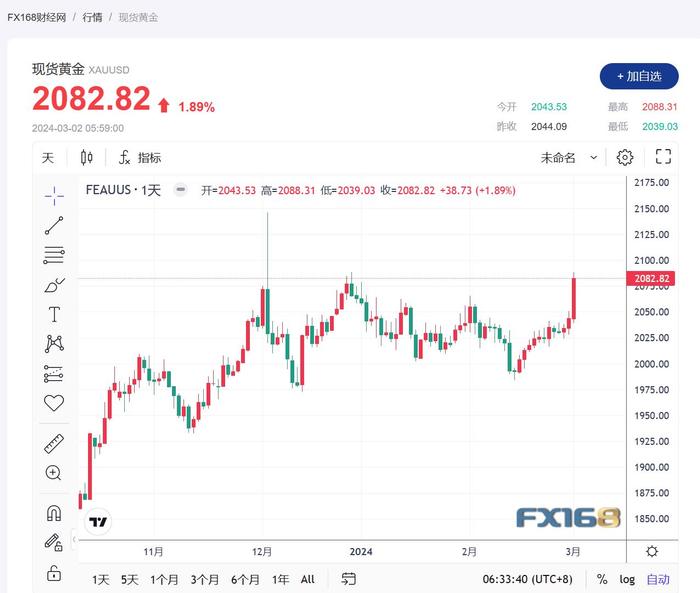Select the brush drawing tool
The width and height of the screenshot is (700, 593).
54,285
